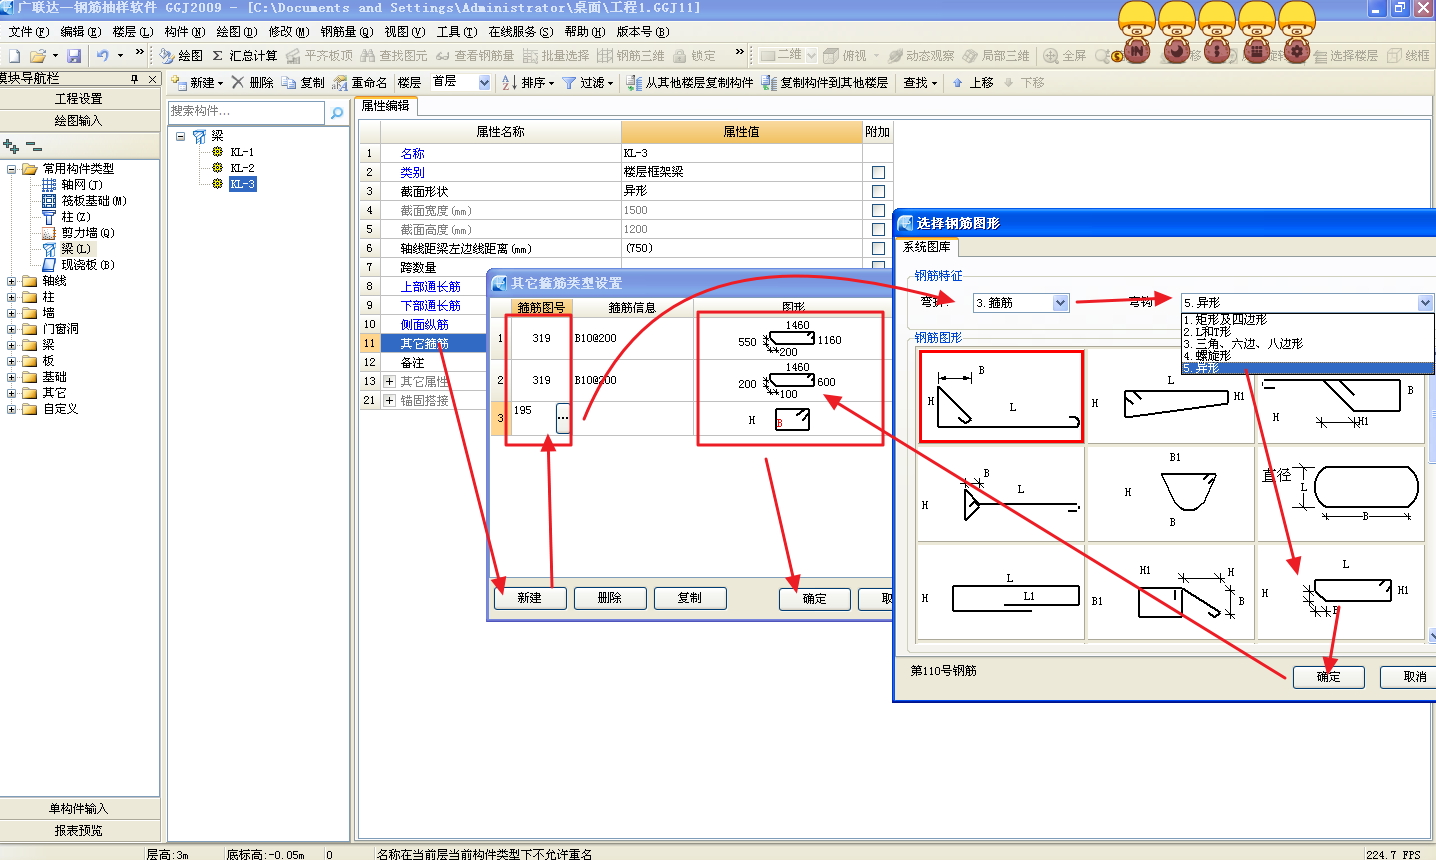Viewport: 1436px width, 860px height.
Task: Switch to 属性编辑 tab
Action: 386,106
